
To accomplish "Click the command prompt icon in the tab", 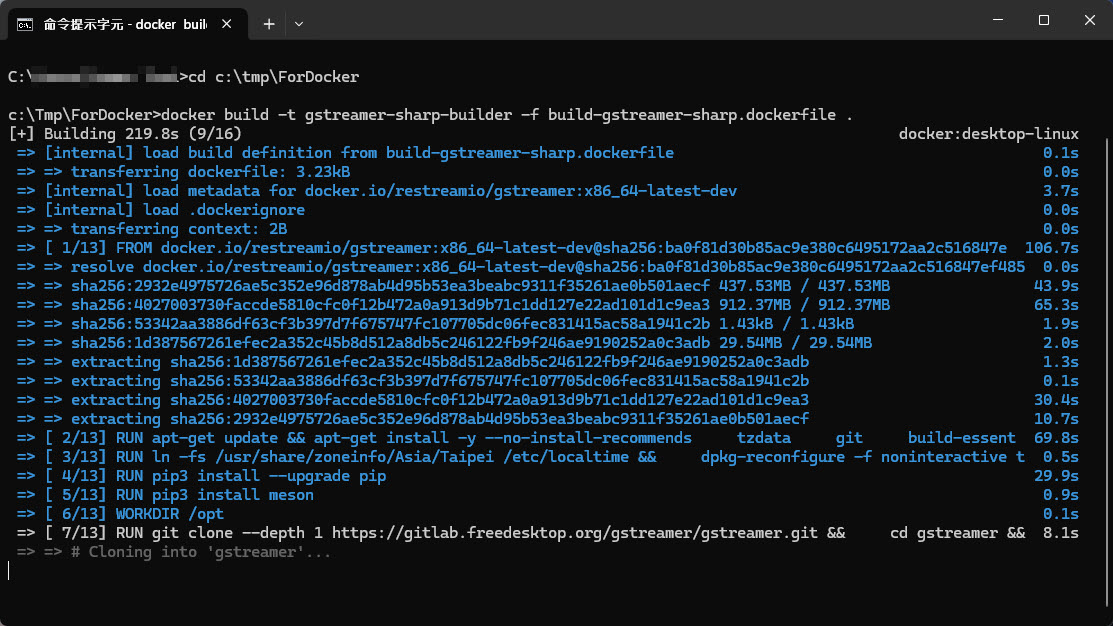I will [26, 23].
